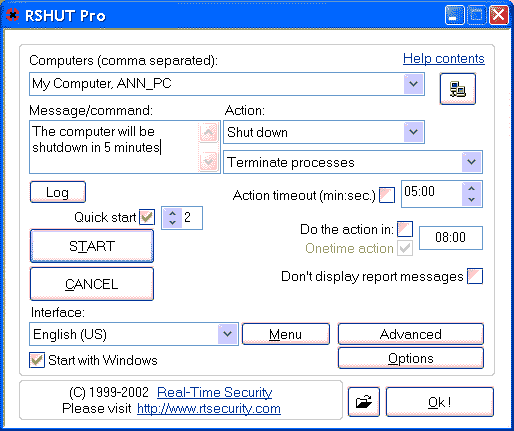Open the Help contents link
Image resolution: width=514 pixels, height=431 pixels.
click(x=444, y=59)
